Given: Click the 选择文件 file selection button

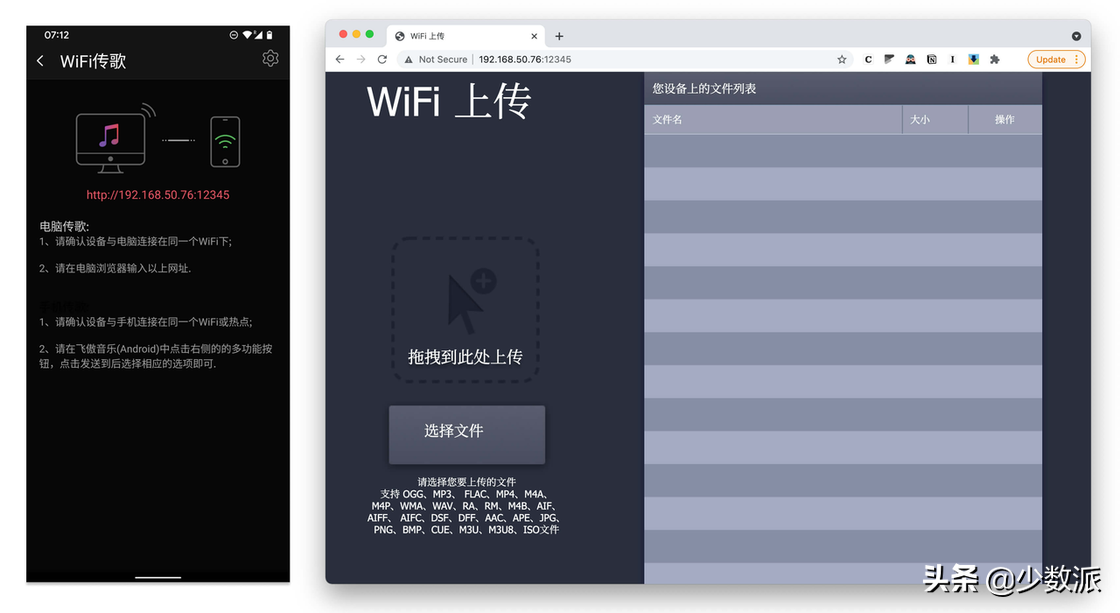Looking at the screenshot, I should coord(466,434).
